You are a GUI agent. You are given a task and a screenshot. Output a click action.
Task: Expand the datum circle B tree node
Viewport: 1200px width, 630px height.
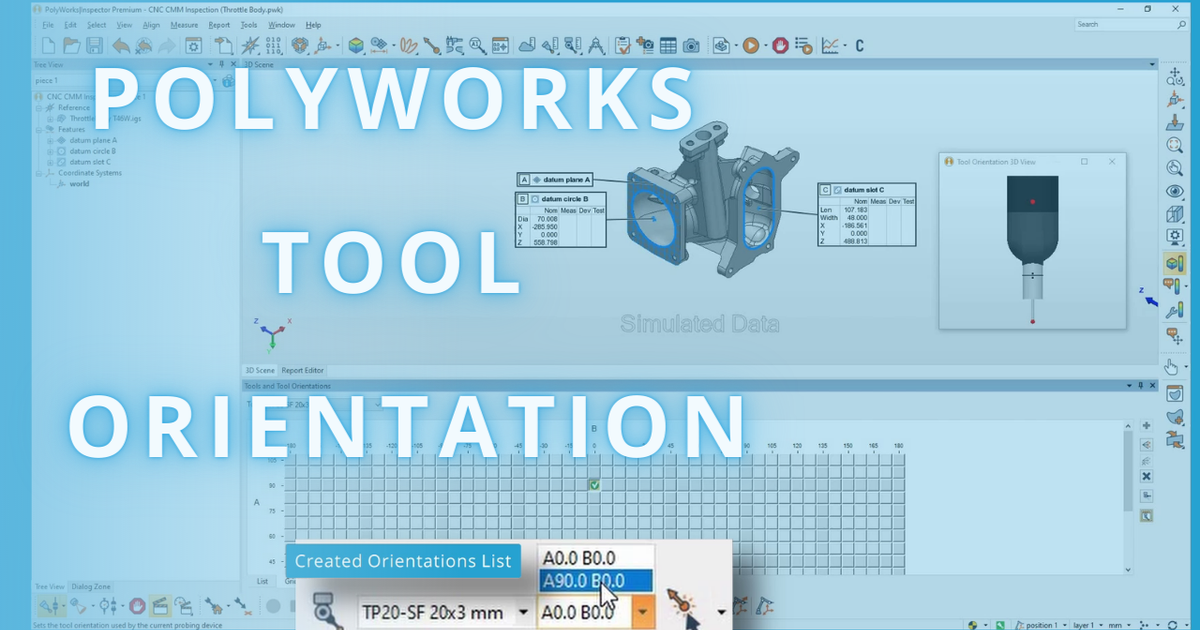pyautogui.click(x=51, y=151)
